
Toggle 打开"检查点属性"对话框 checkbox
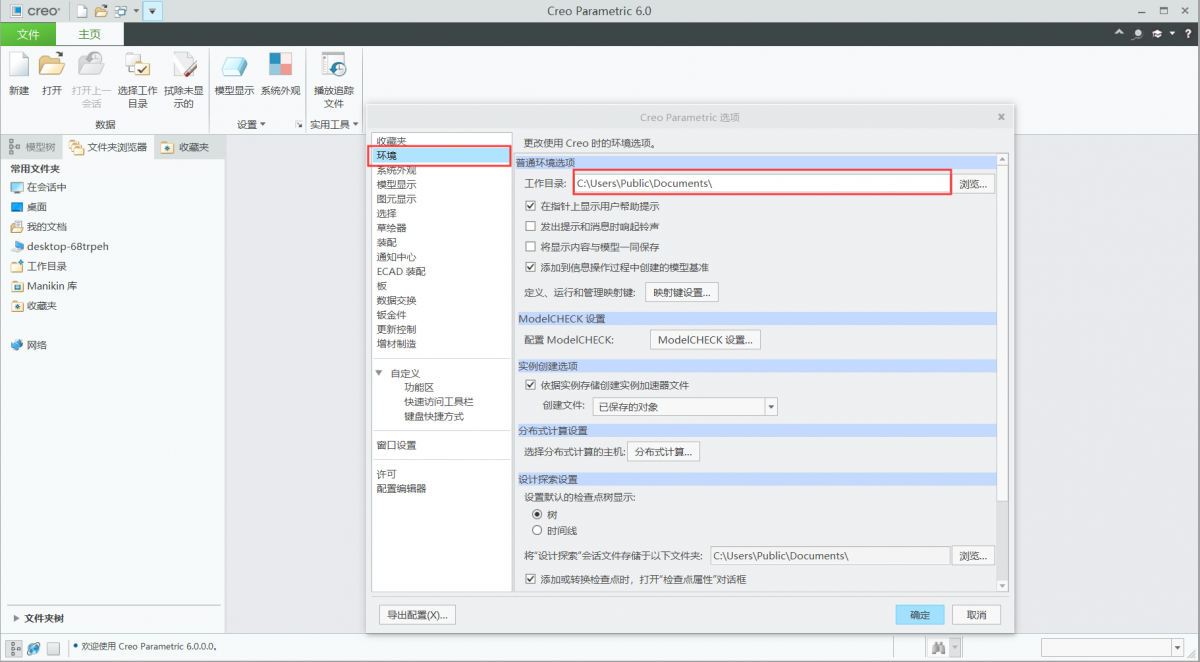(530, 579)
